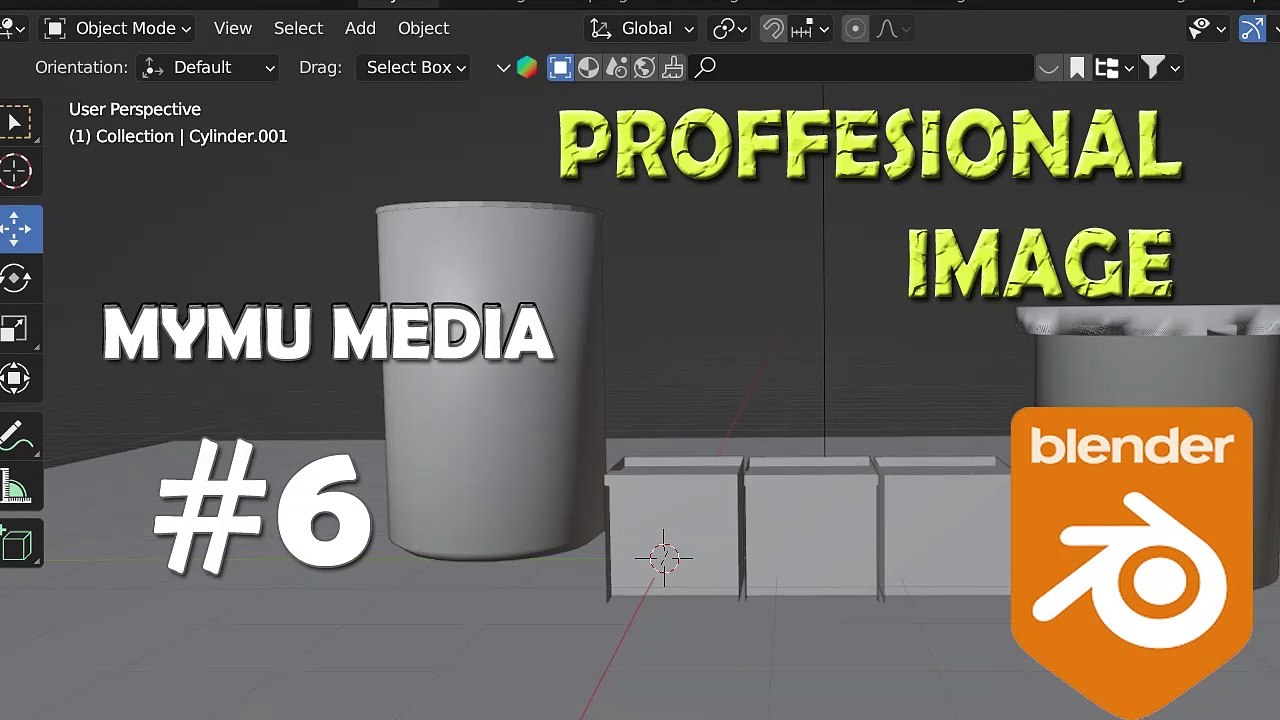Click the '(1) Collection | Cylinder.001' text
The image size is (1280, 720).
click(178, 136)
